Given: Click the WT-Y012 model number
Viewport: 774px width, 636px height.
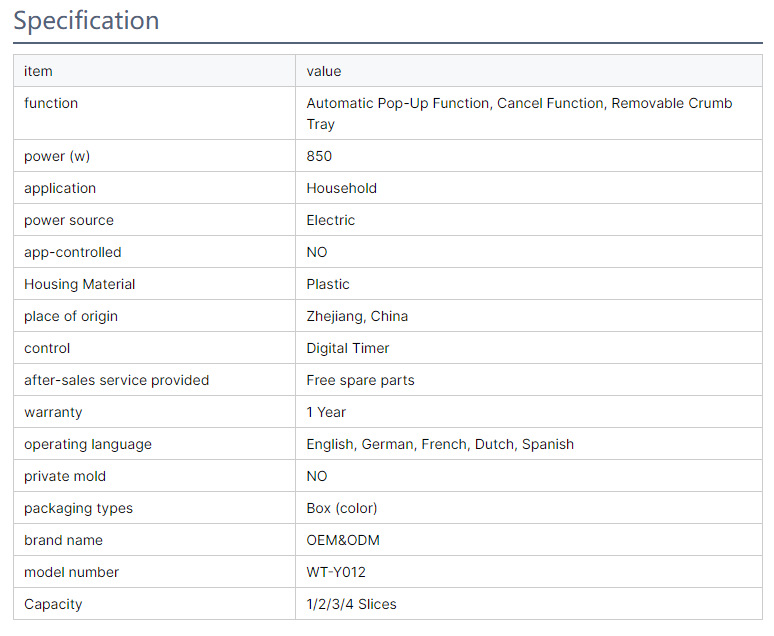Looking at the screenshot, I should tap(336, 572).
